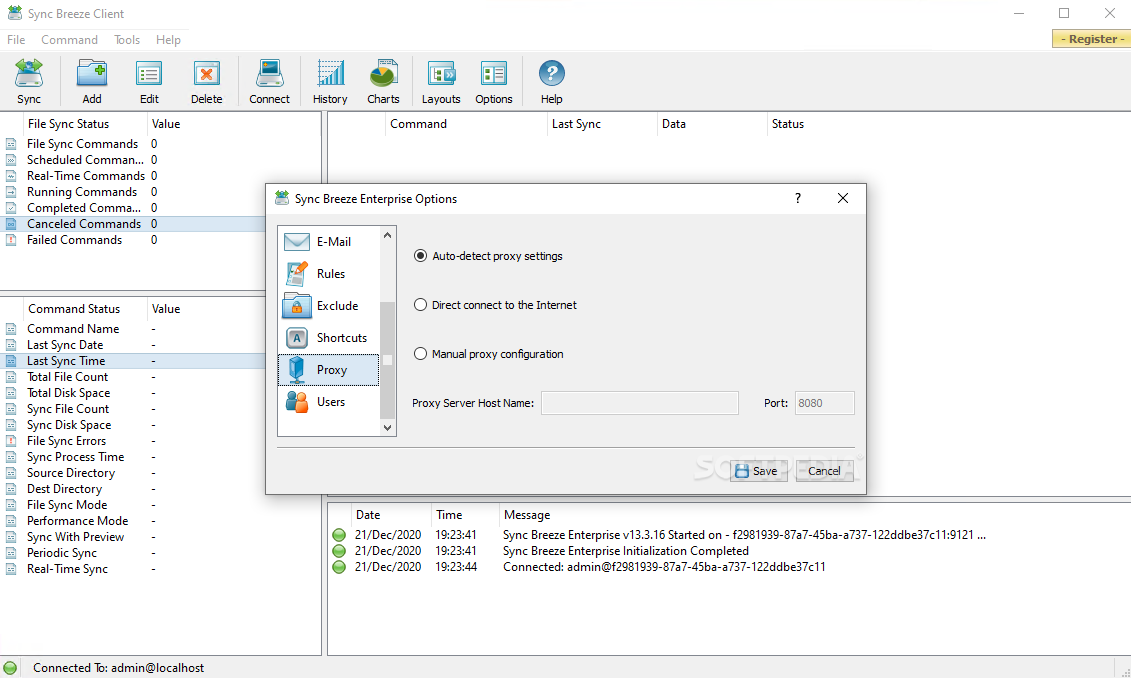Click the options list scroll up arrow
Viewport: 1131px width, 678px height.
point(387,235)
